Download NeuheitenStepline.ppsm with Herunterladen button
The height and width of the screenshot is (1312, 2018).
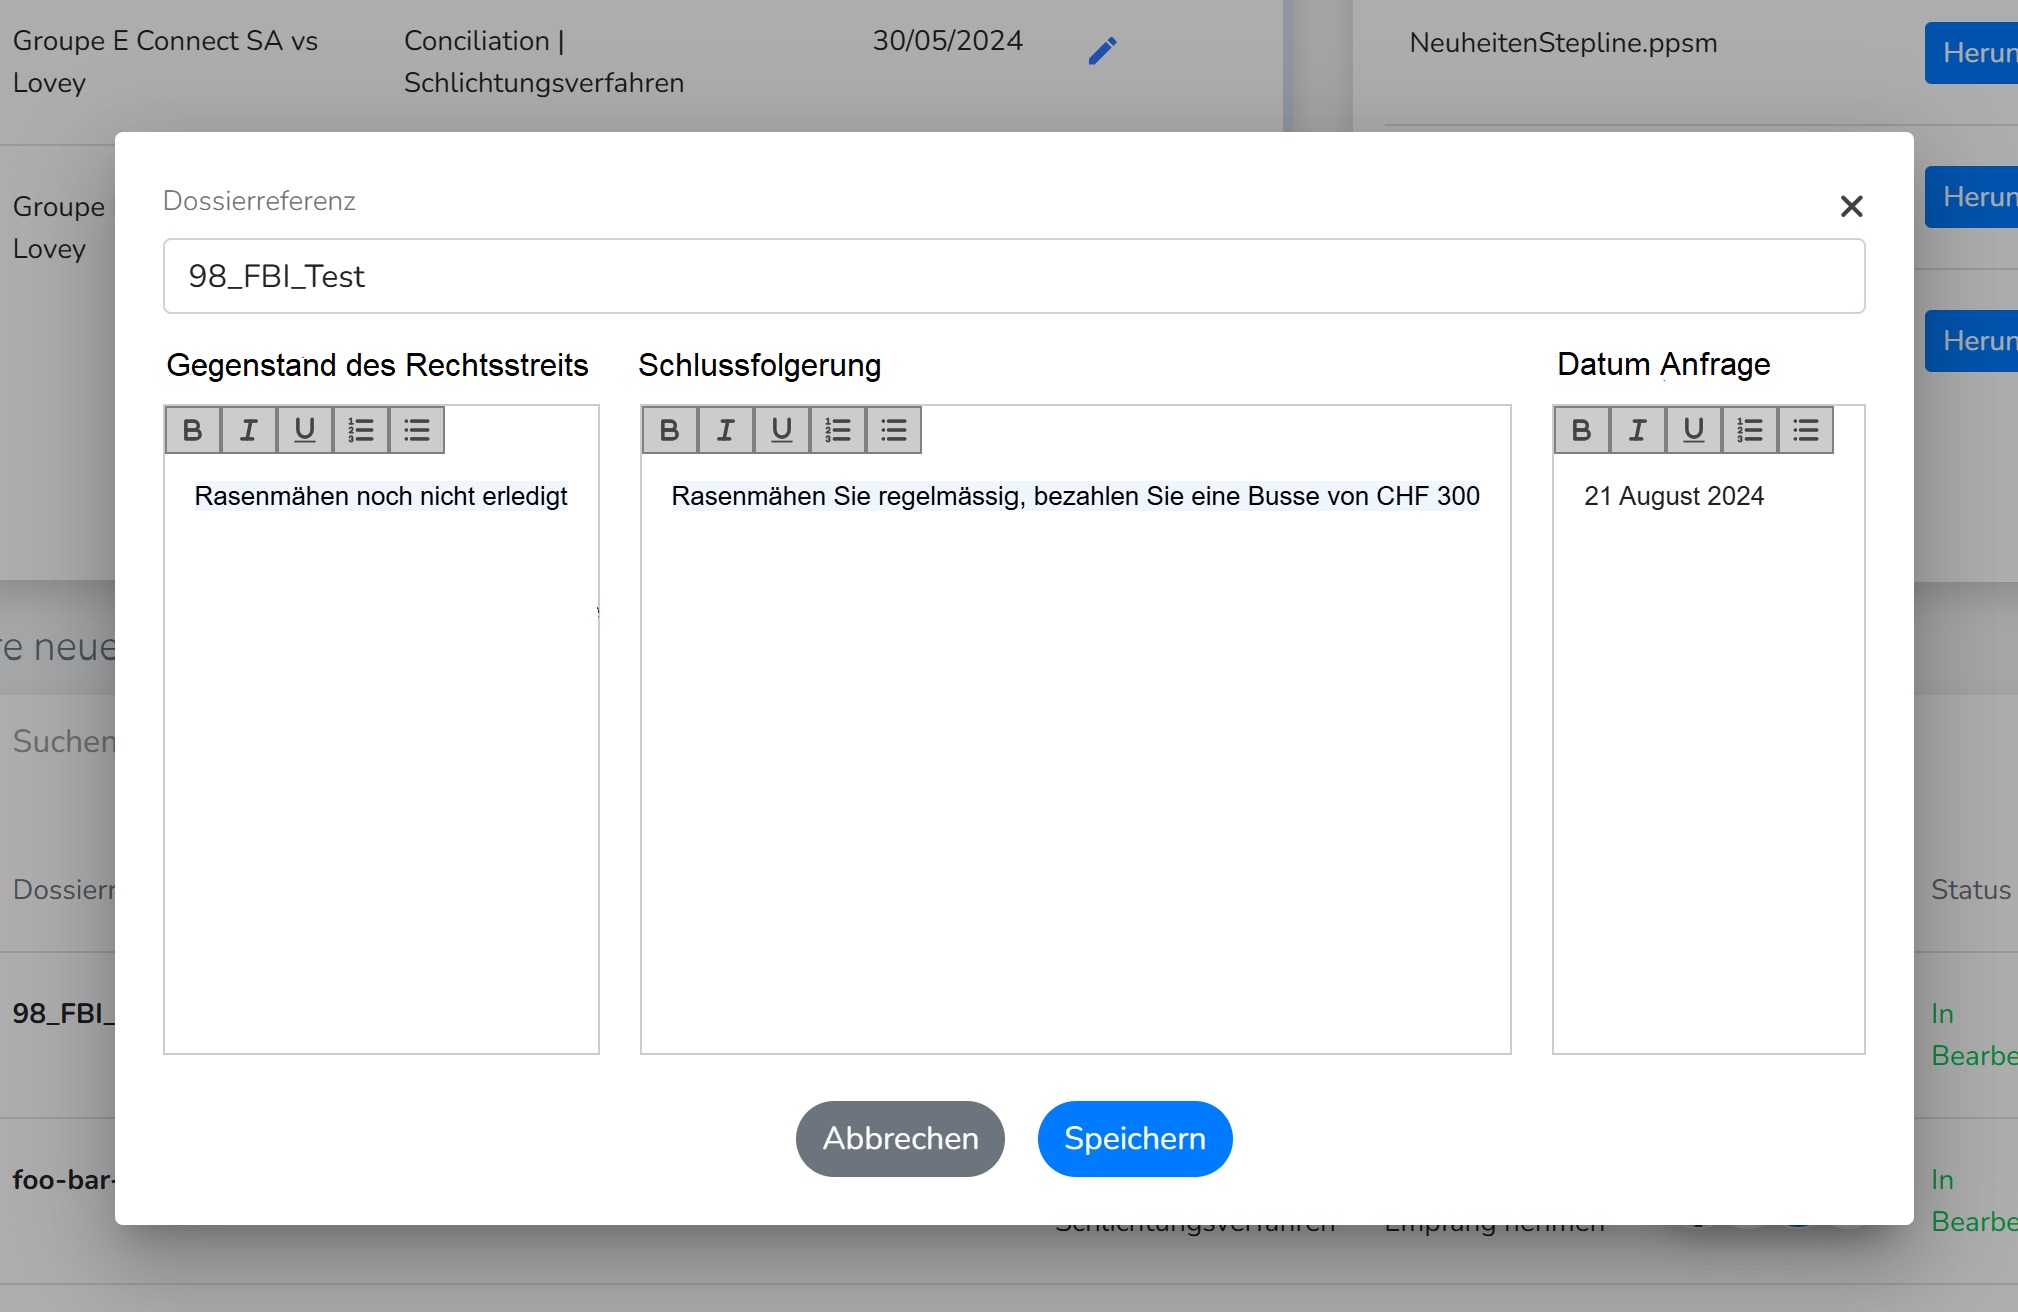click(x=1971, y=53)
